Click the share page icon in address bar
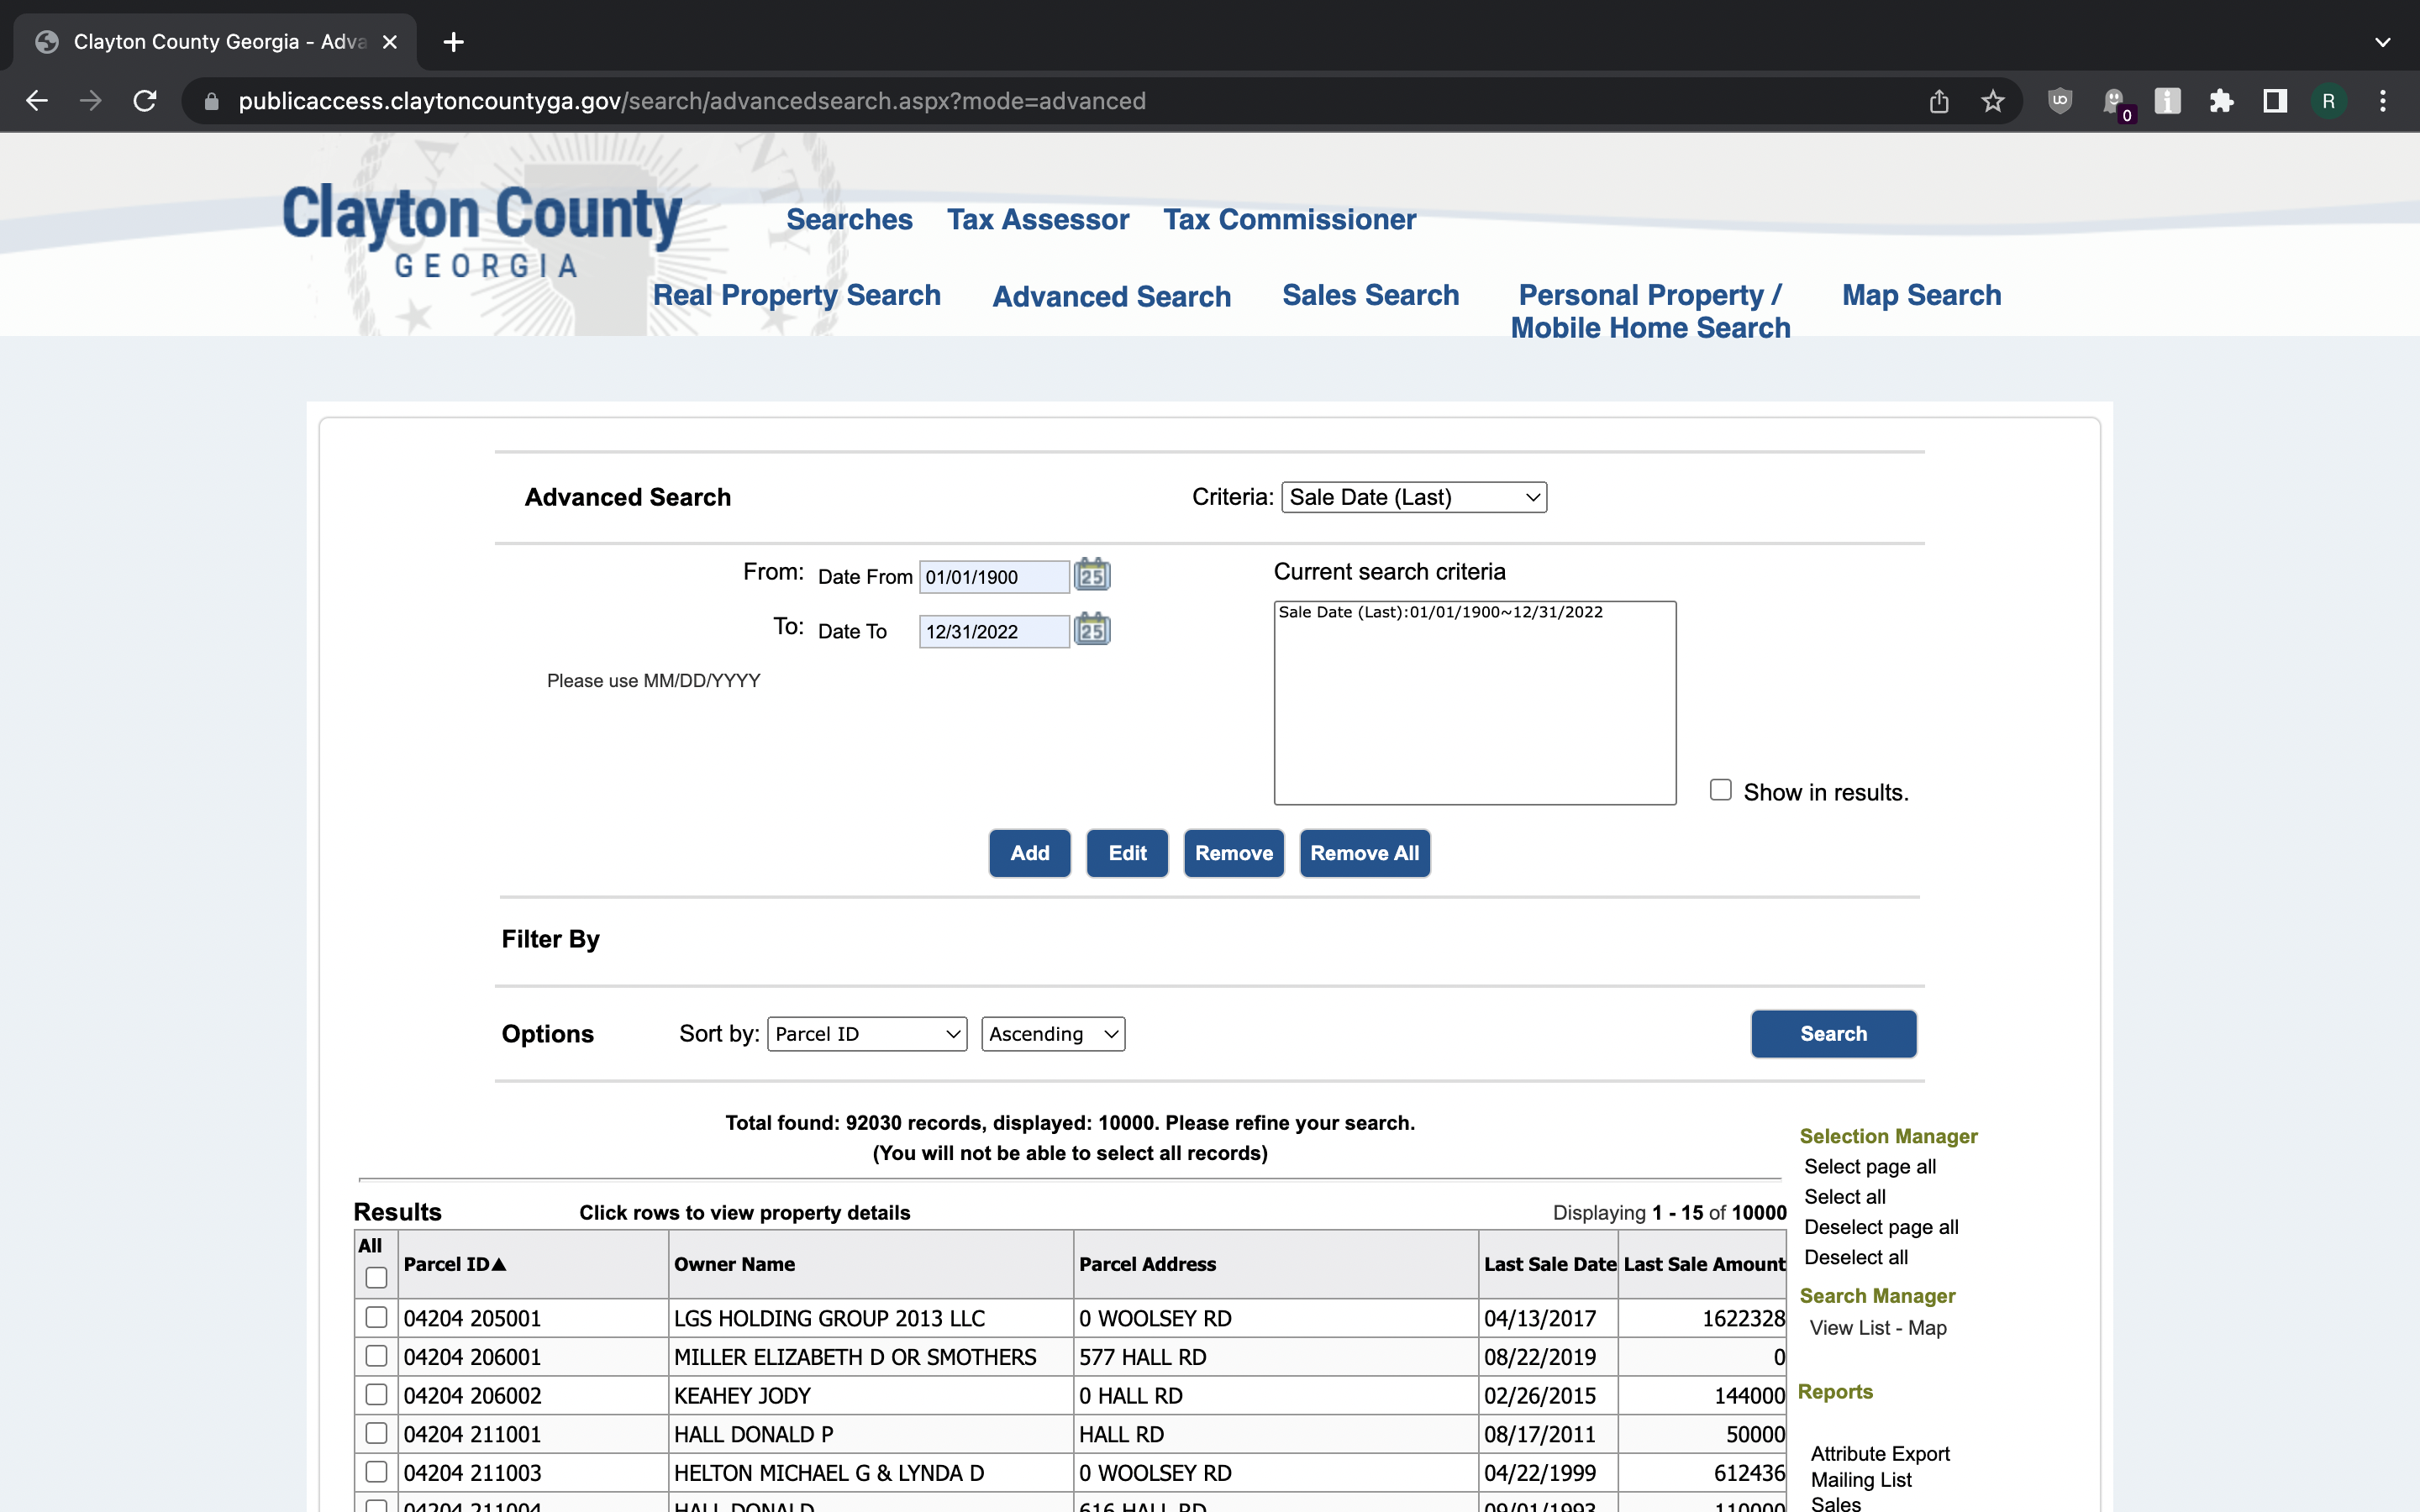Viewport: 2420px width, 1512px height. click(x=1939, y=101)
